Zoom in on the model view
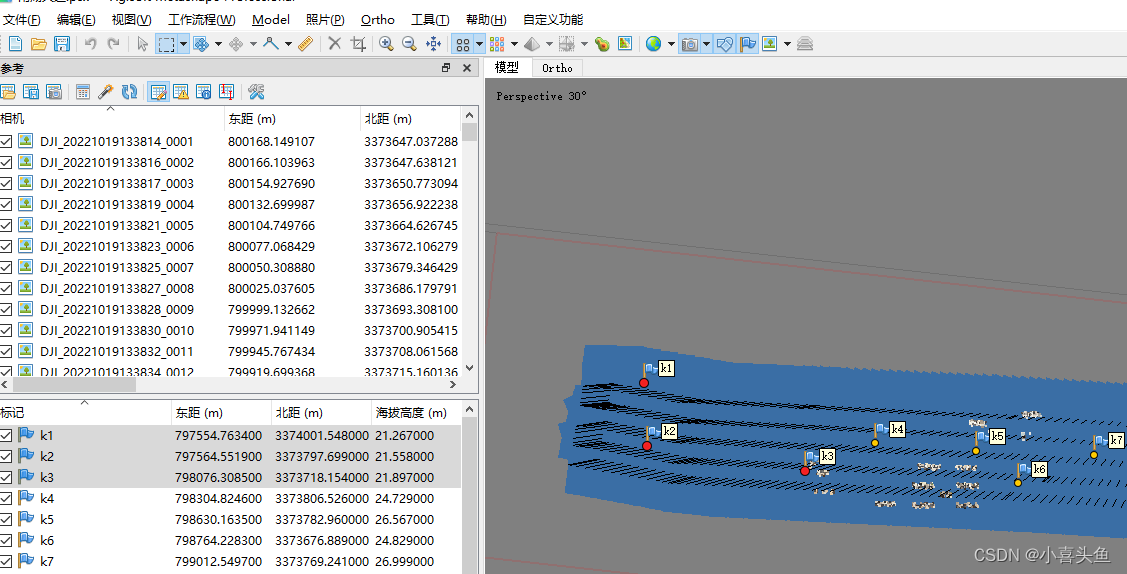Screen dimensions: 1127x574 tap(386, 45)
